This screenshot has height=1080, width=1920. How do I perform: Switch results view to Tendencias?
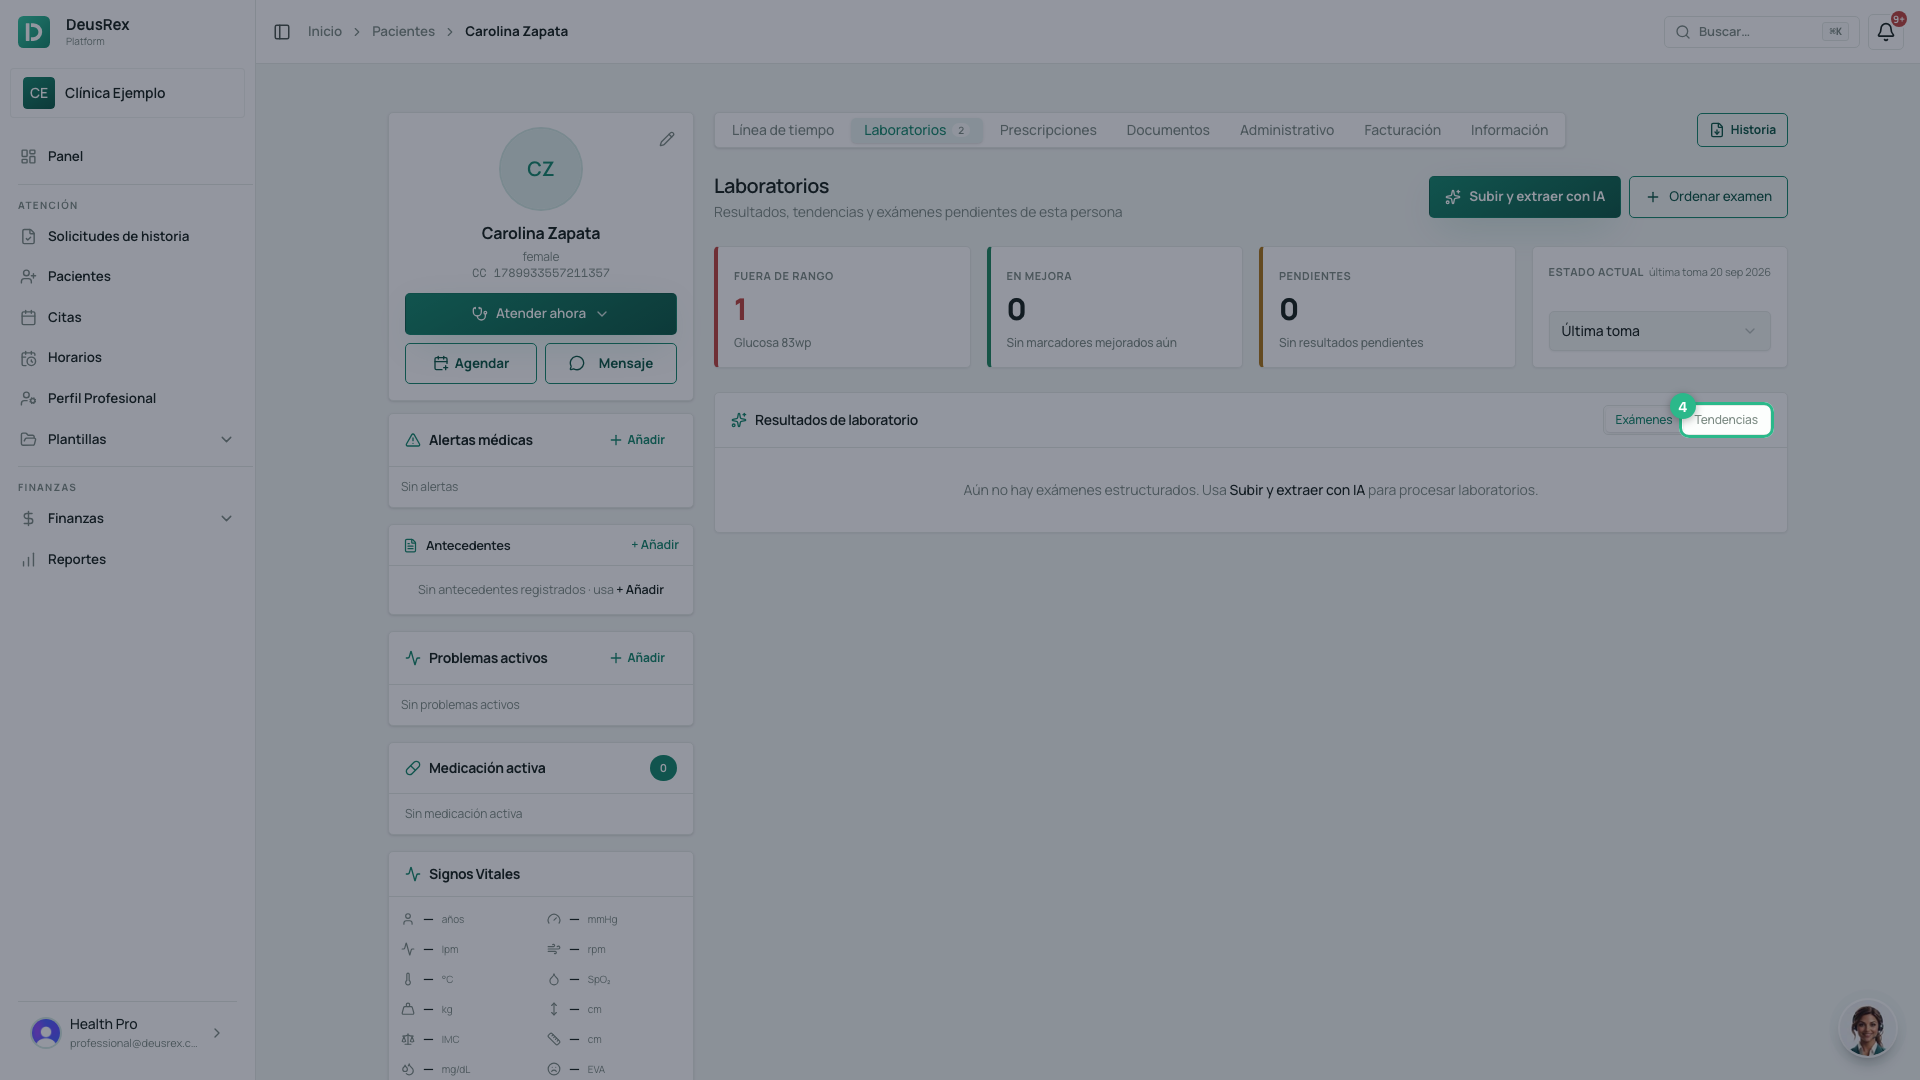(1726, 420)
